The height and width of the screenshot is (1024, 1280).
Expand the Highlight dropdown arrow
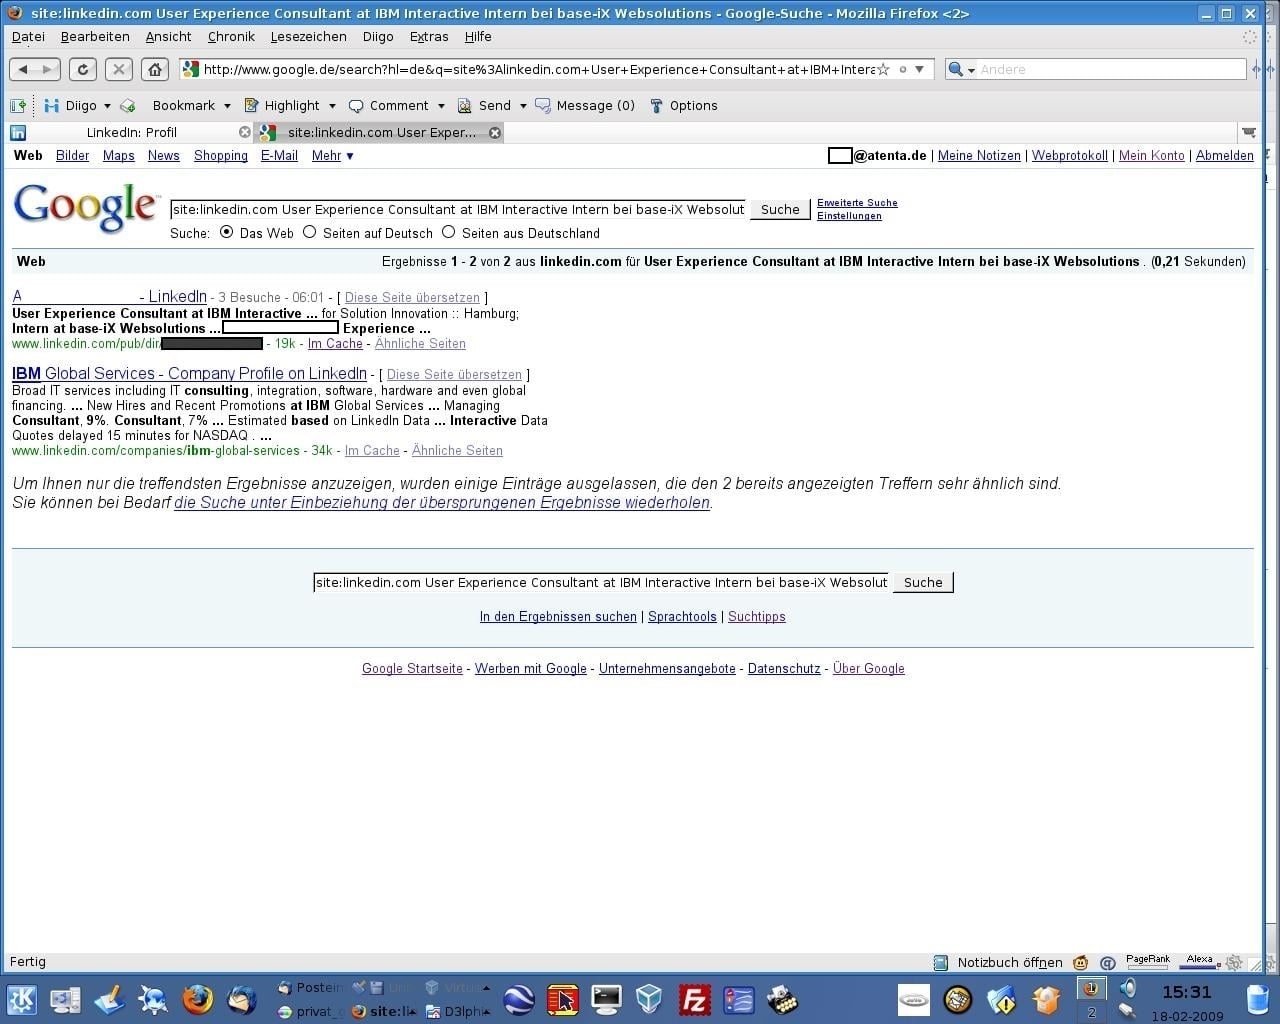[x=332, y=106]
